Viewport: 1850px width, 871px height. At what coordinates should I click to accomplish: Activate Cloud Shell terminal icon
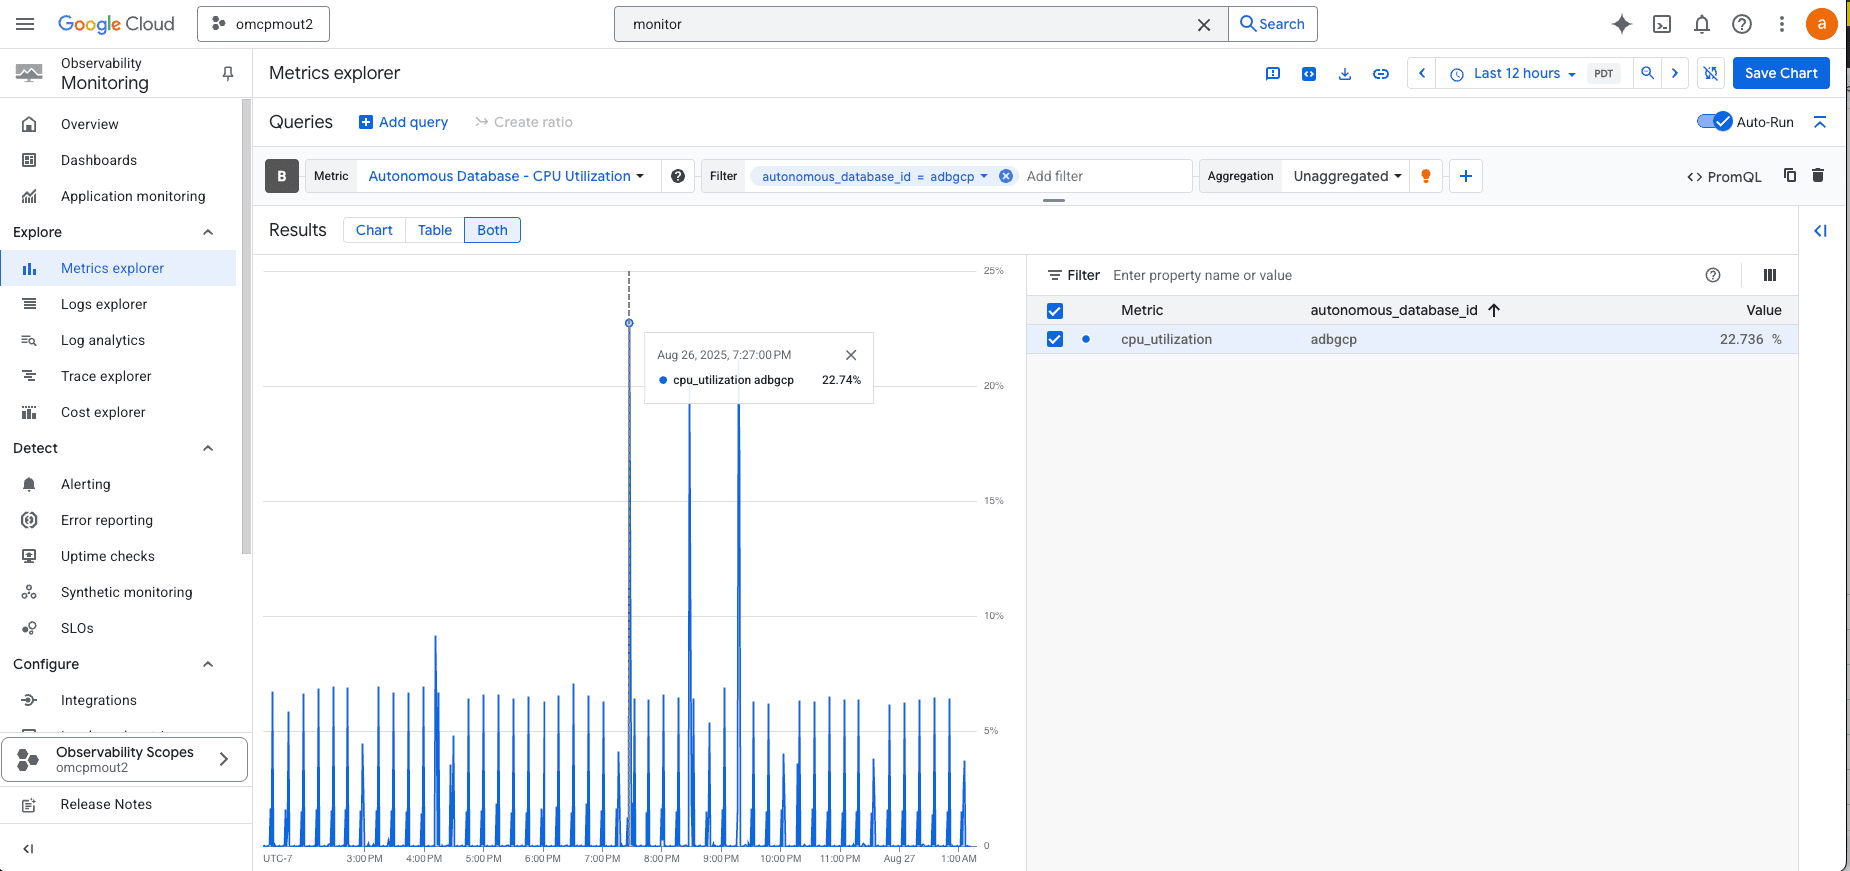tap(1662, 24)
